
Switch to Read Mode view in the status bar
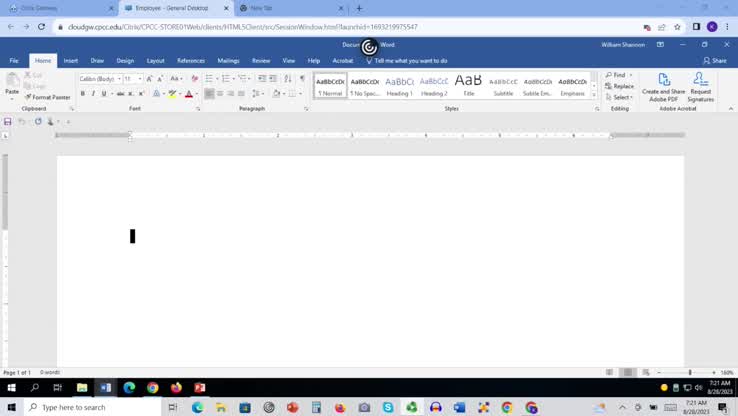coord(610,372)
